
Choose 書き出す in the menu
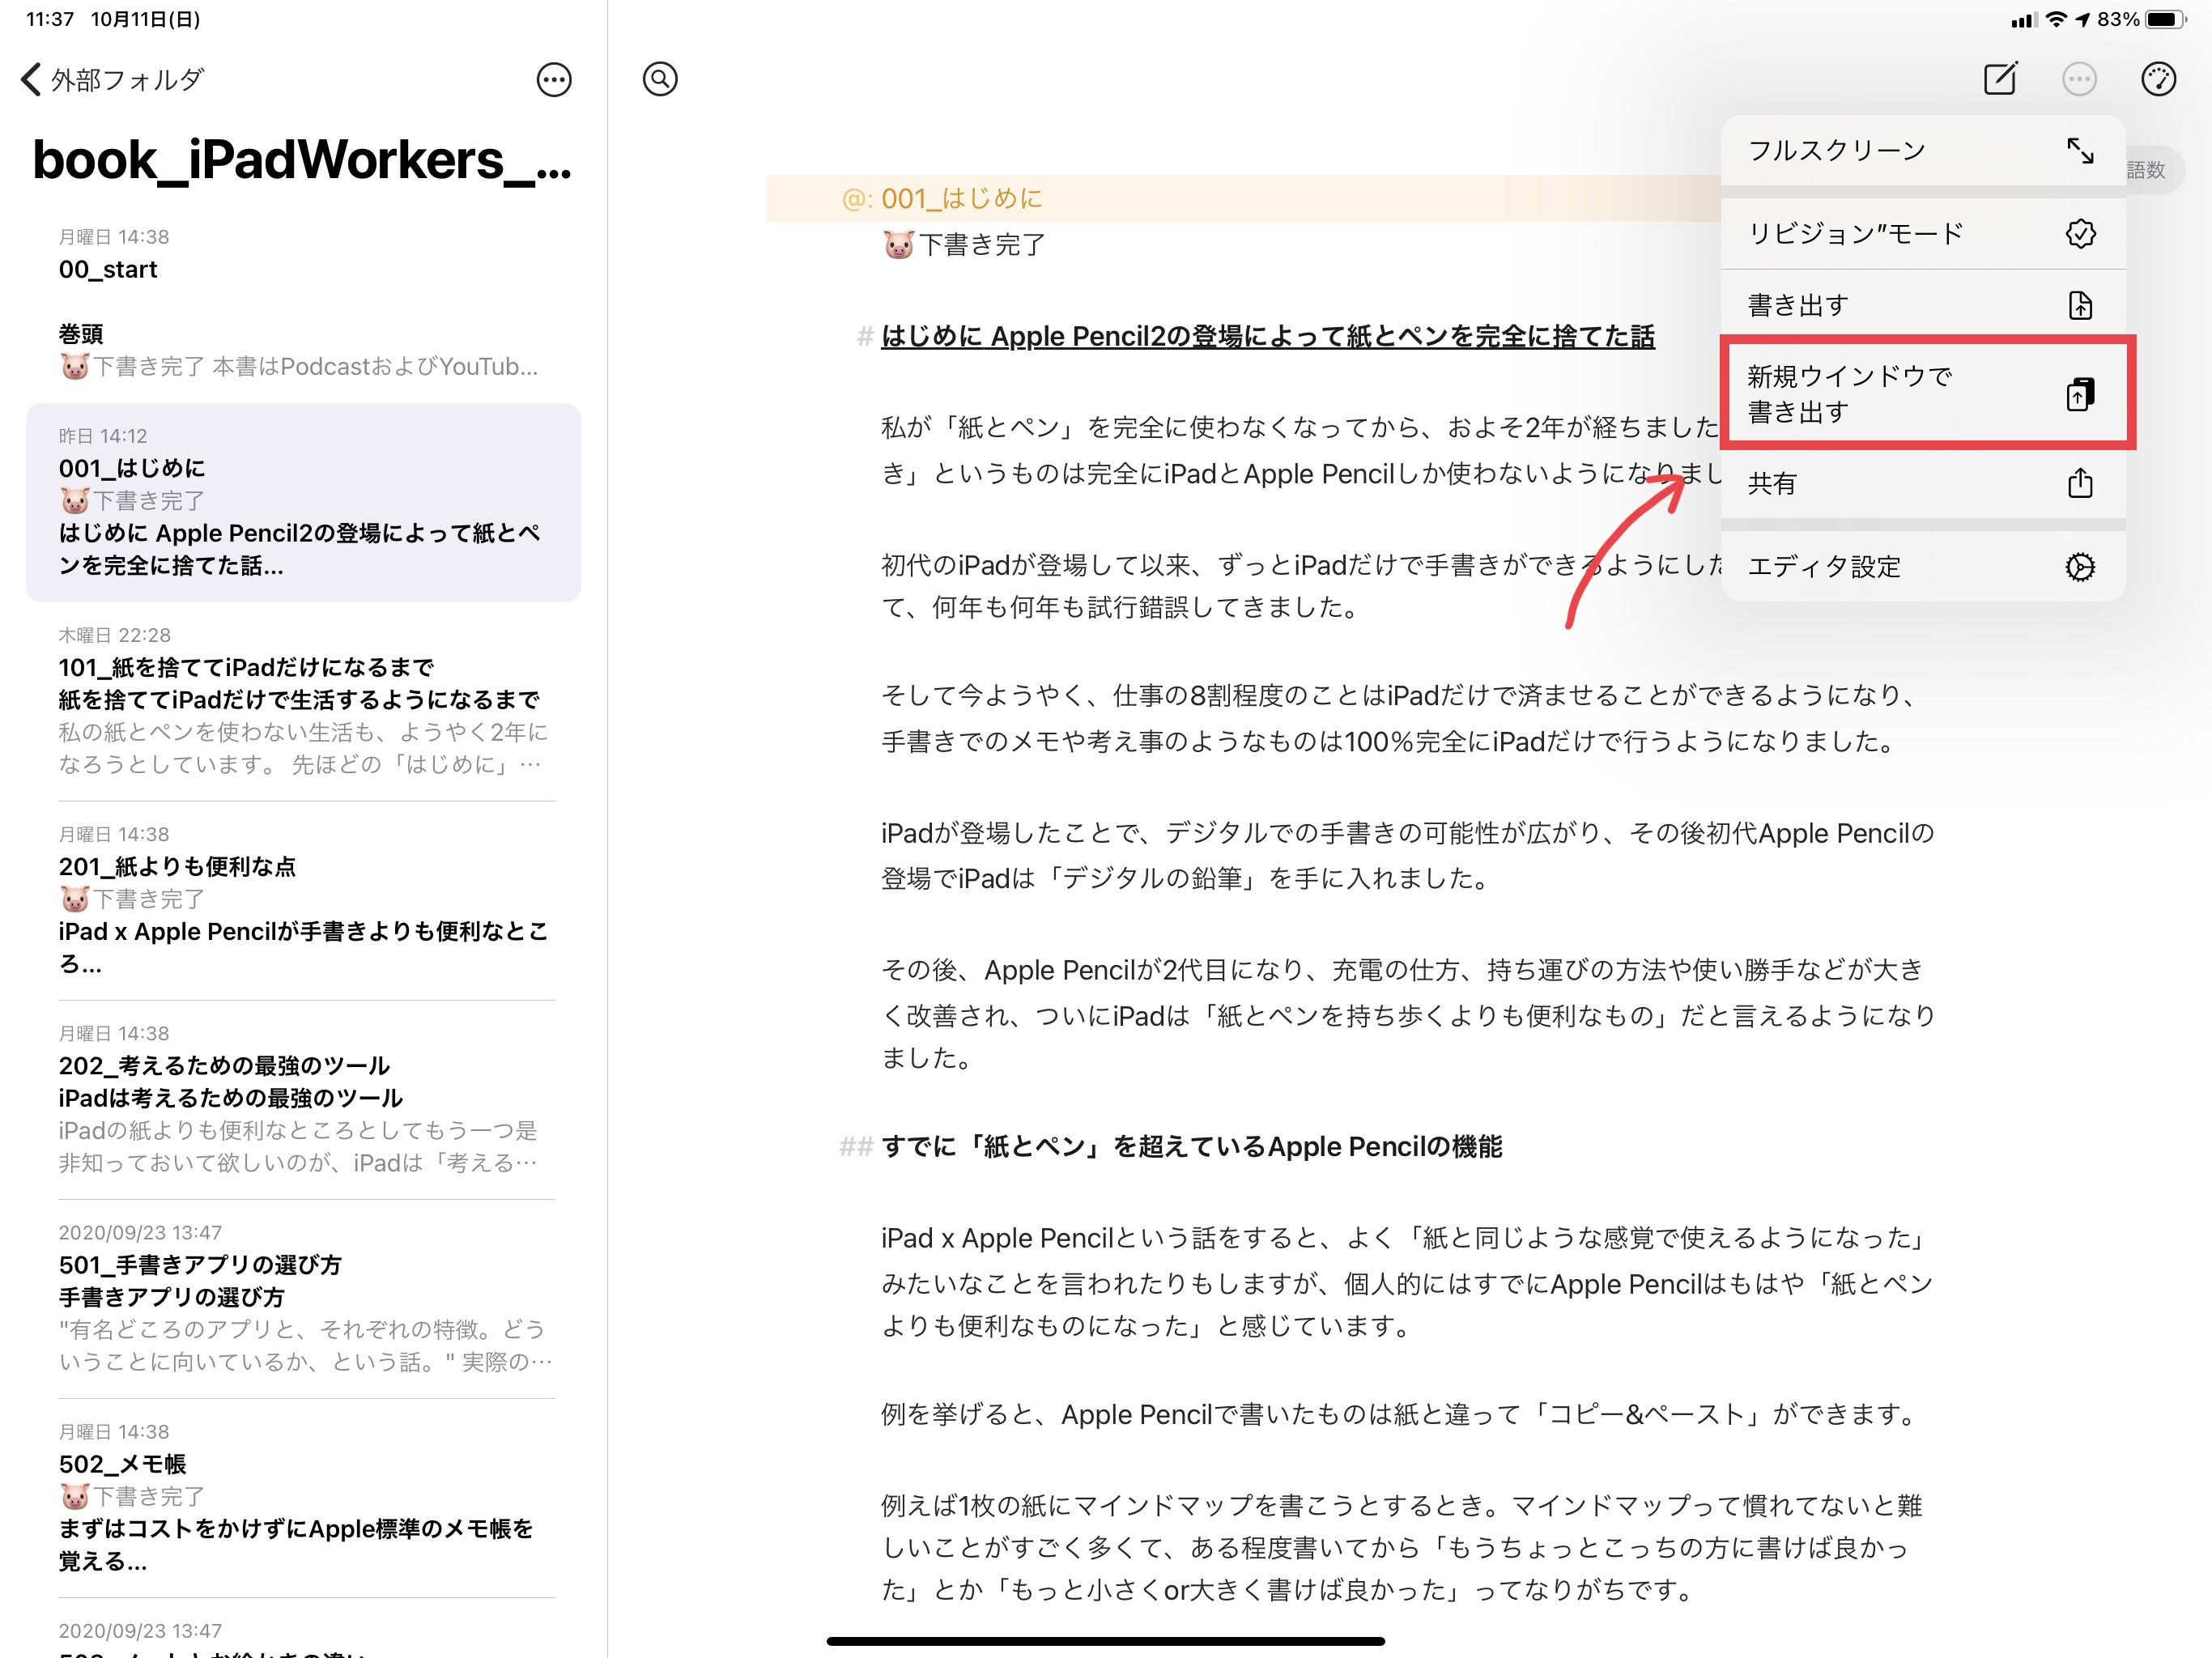point(1923,305)
